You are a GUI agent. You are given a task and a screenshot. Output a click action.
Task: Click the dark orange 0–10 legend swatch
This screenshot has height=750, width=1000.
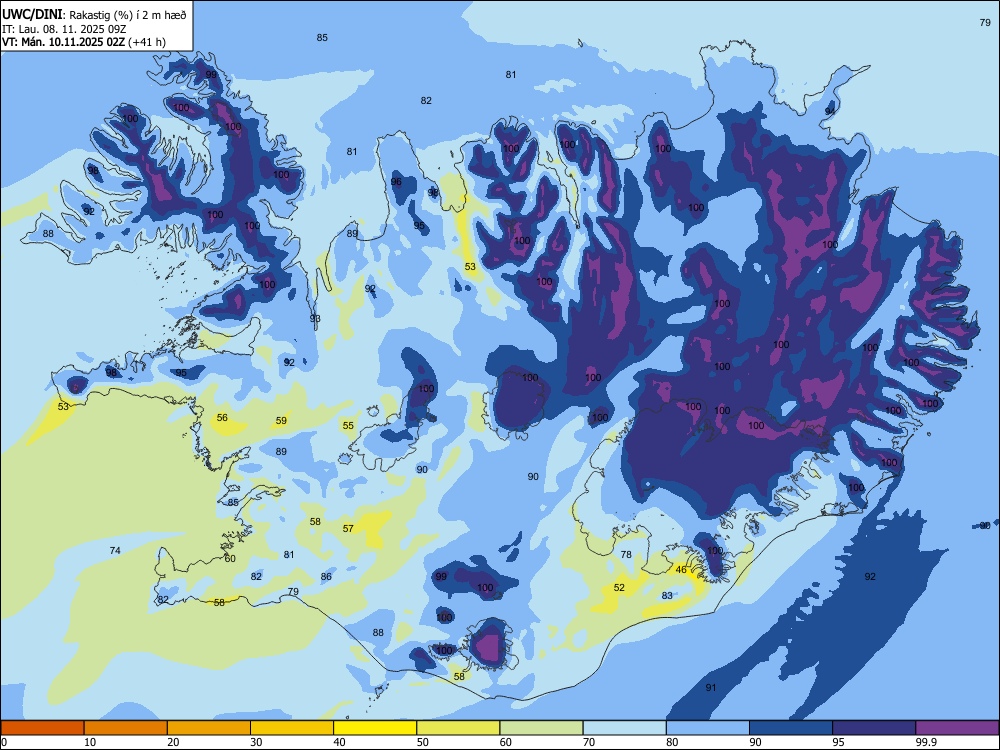coord(42,728)
